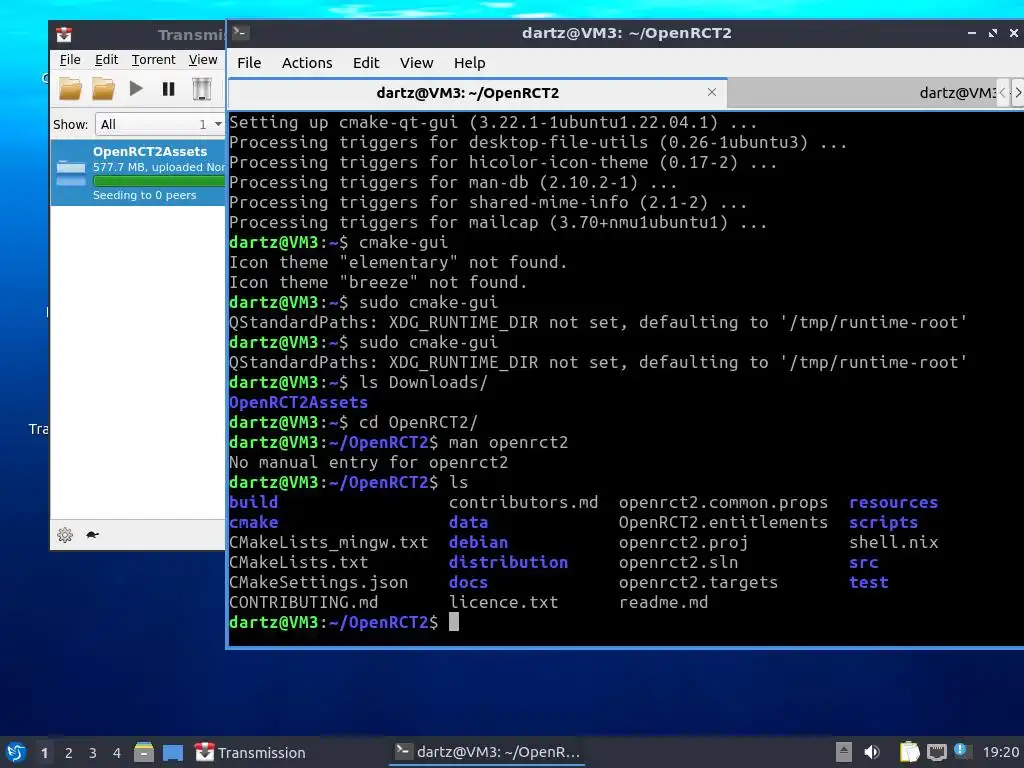Click terminal cursor at last prompt
1024x768 pixels.
(x=454, y=622)
